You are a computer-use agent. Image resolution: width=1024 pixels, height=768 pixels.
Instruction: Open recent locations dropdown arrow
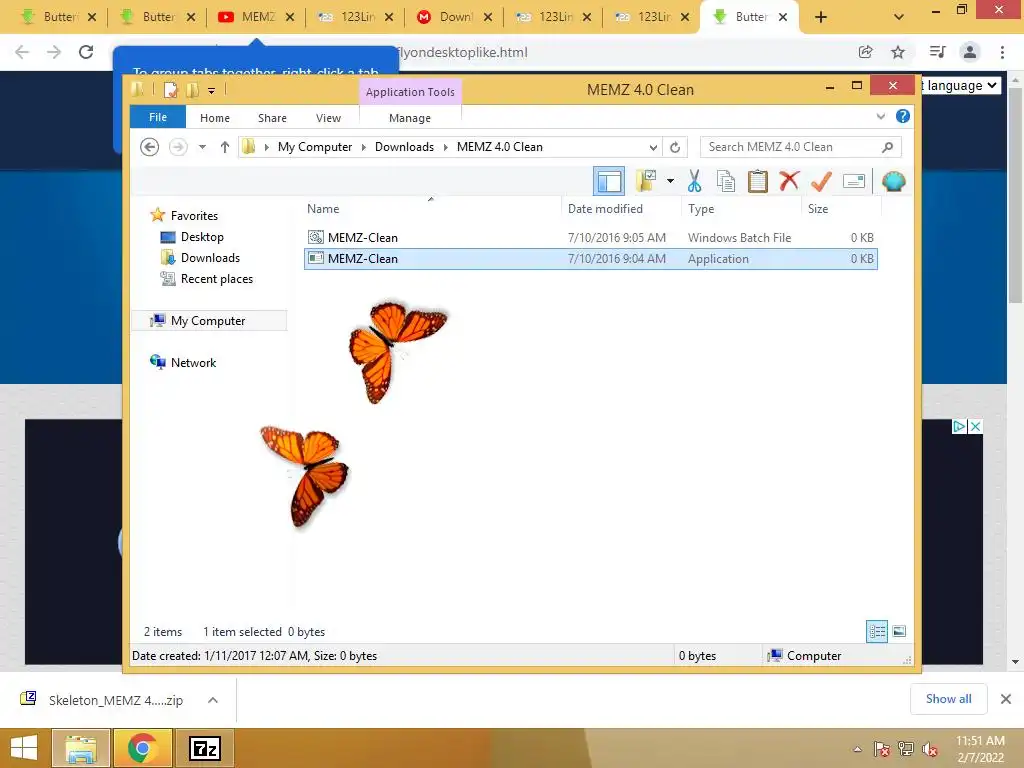pos(202,147)
